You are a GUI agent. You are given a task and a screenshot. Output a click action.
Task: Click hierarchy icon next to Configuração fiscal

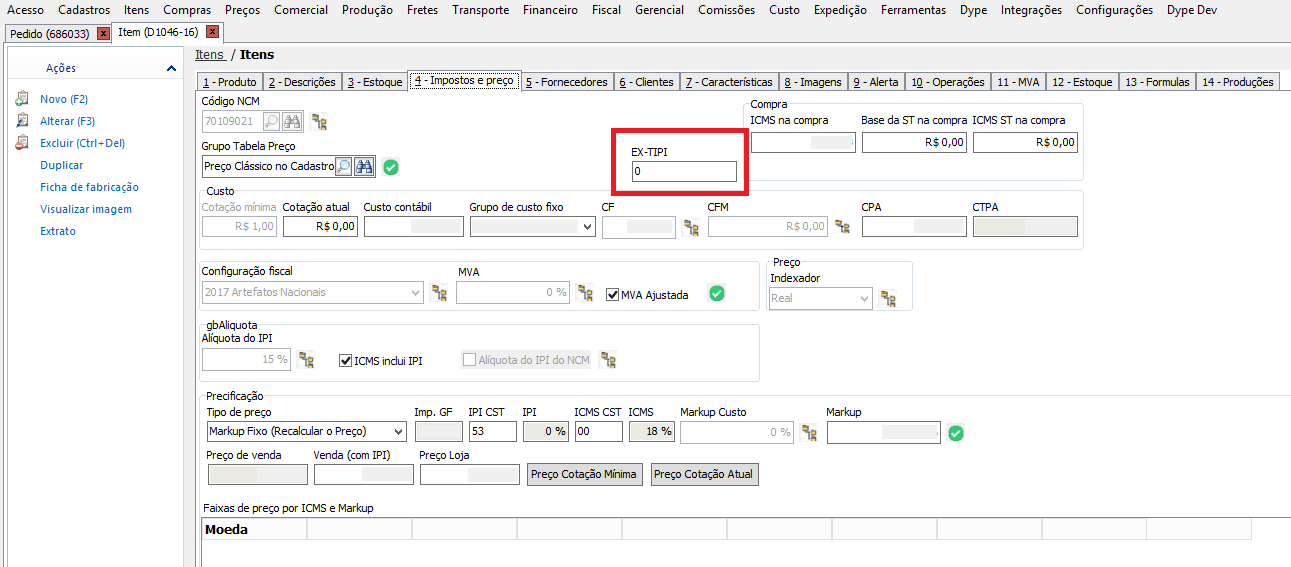coord(439,293)
